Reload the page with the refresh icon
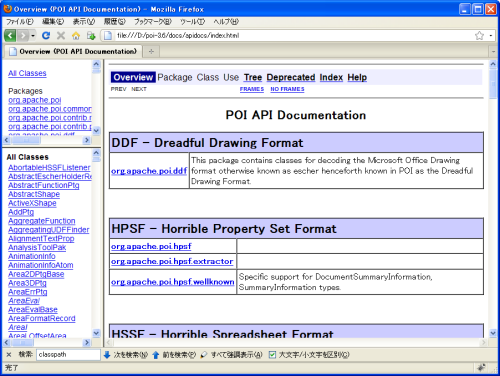 coord(46,35)
